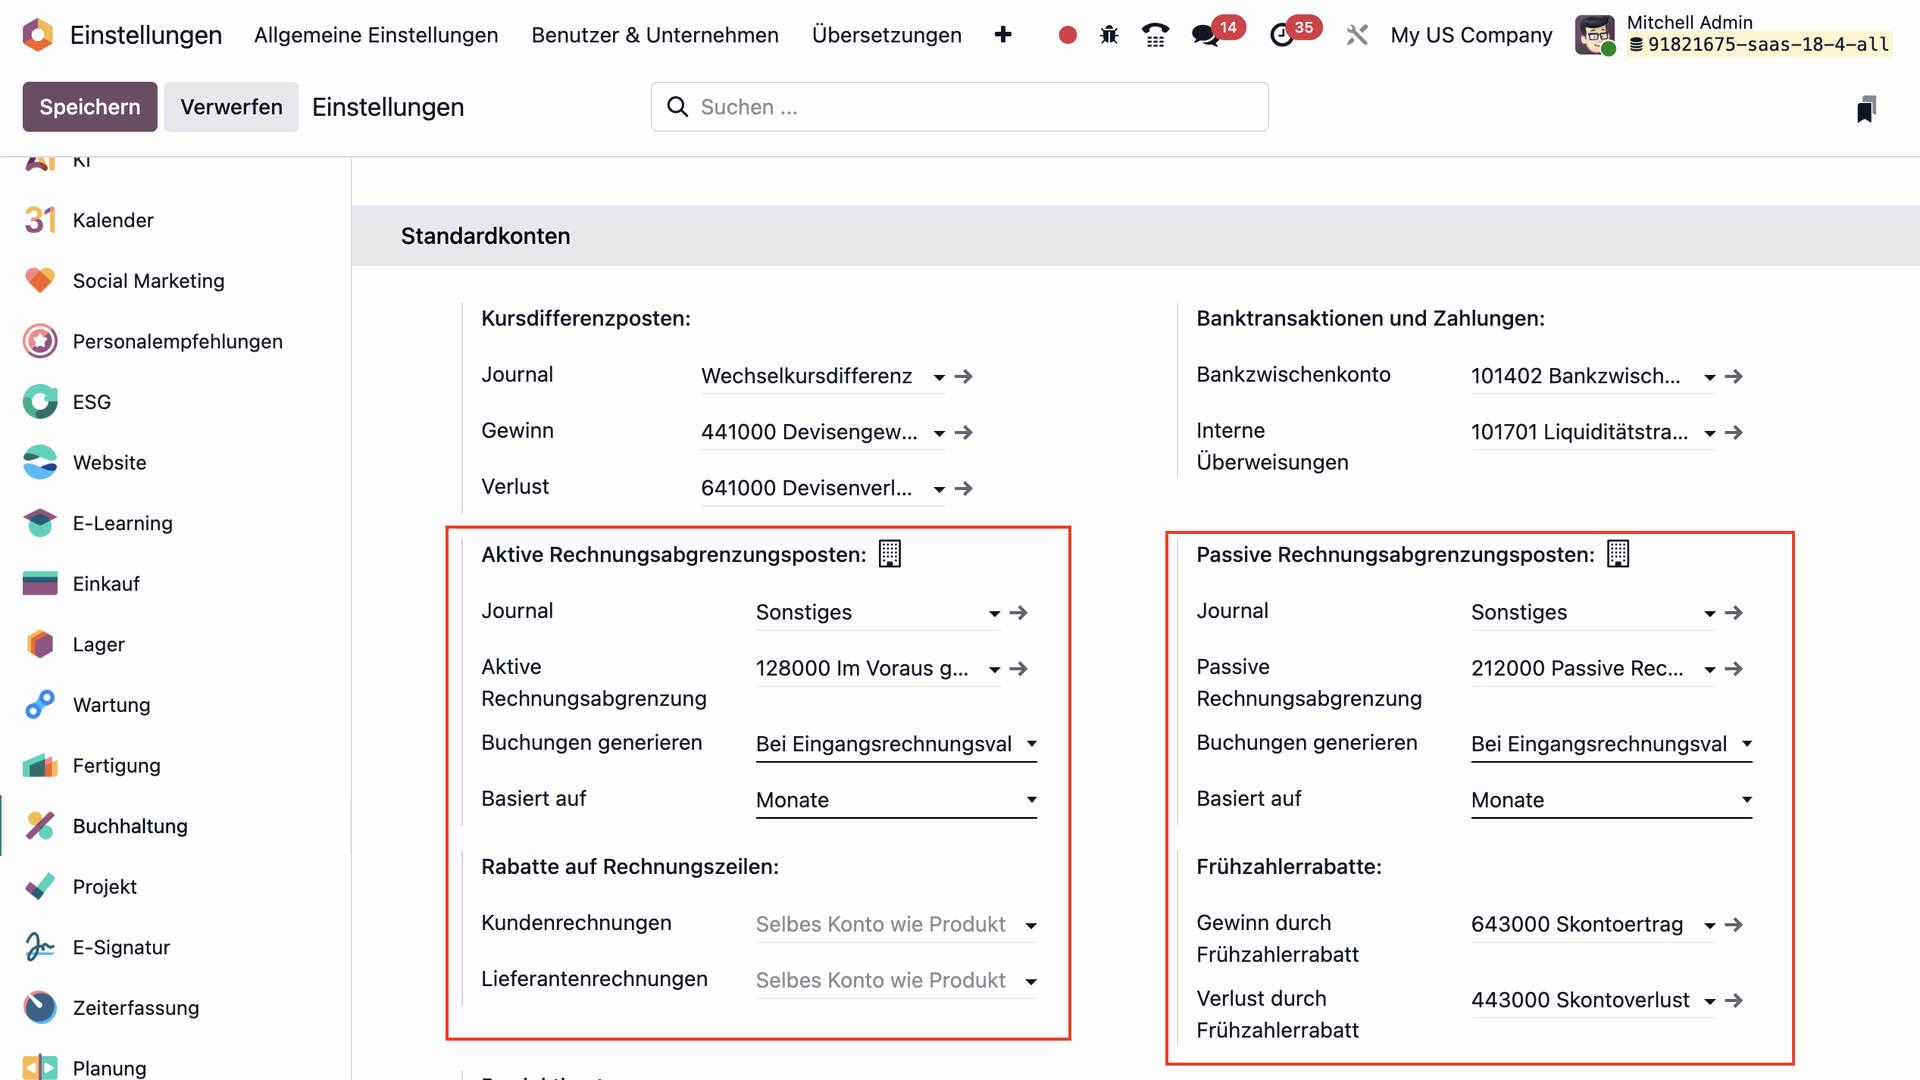Viewport: 1920px width, 1080px height.
Task: Open the Basiert auf Monate dropdown under Aktive
Action: (895, 800)
